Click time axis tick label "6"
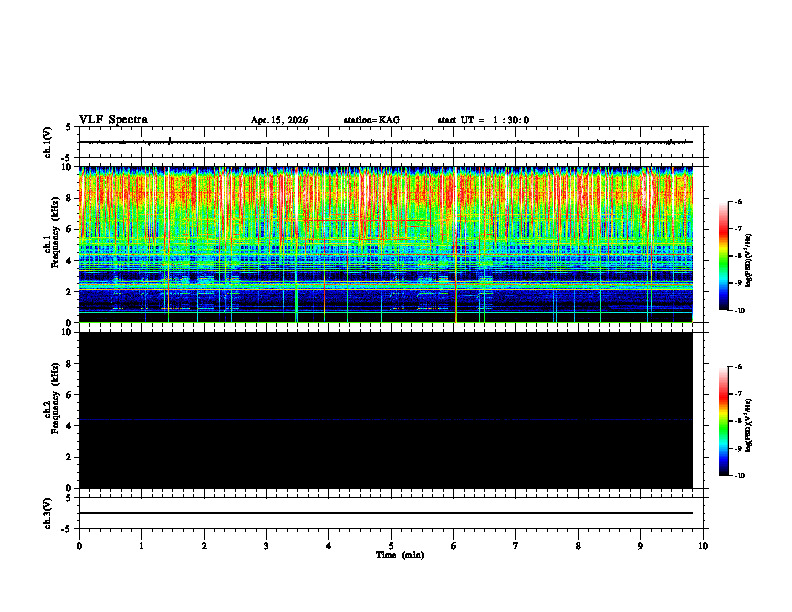The height and width of the screenshot is (612, 792). tap(454, 546)
